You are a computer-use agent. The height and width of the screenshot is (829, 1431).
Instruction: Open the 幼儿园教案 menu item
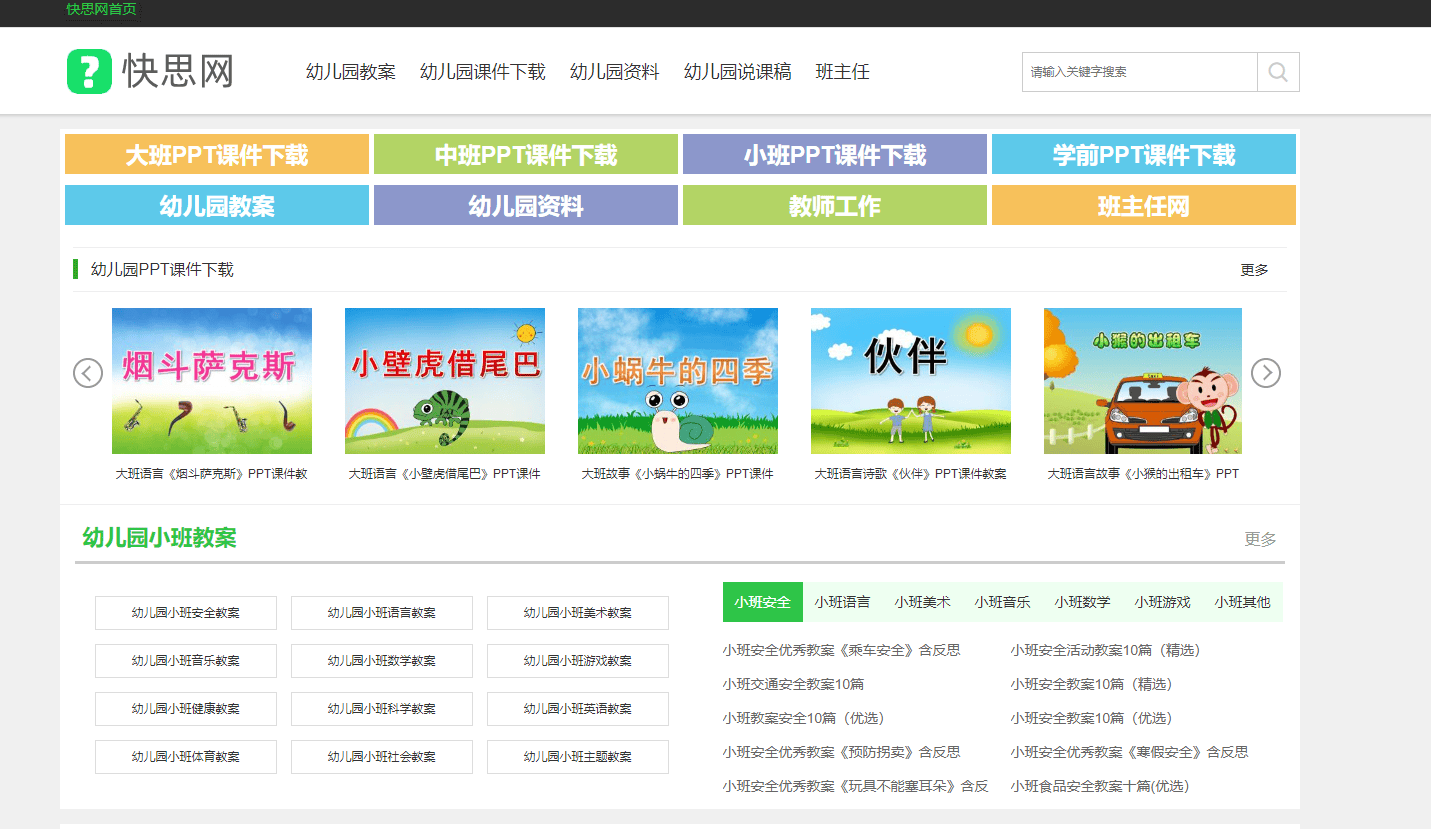pyautogui.click(x=350, y=71)
